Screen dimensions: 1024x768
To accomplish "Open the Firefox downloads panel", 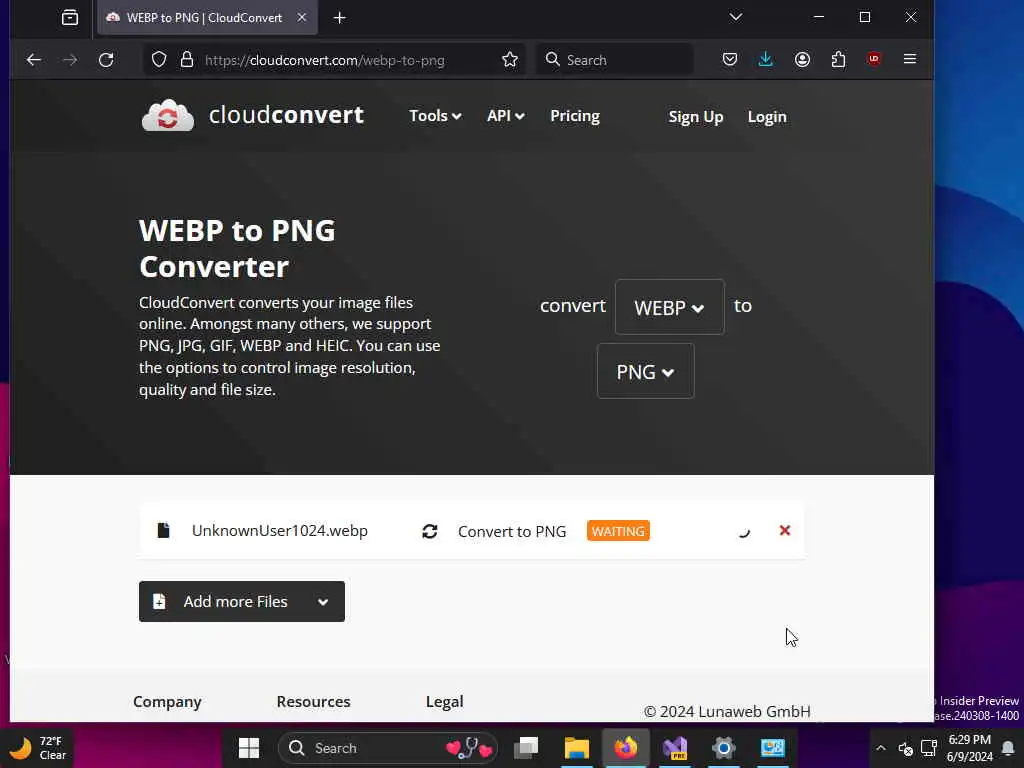I will 766,59.
